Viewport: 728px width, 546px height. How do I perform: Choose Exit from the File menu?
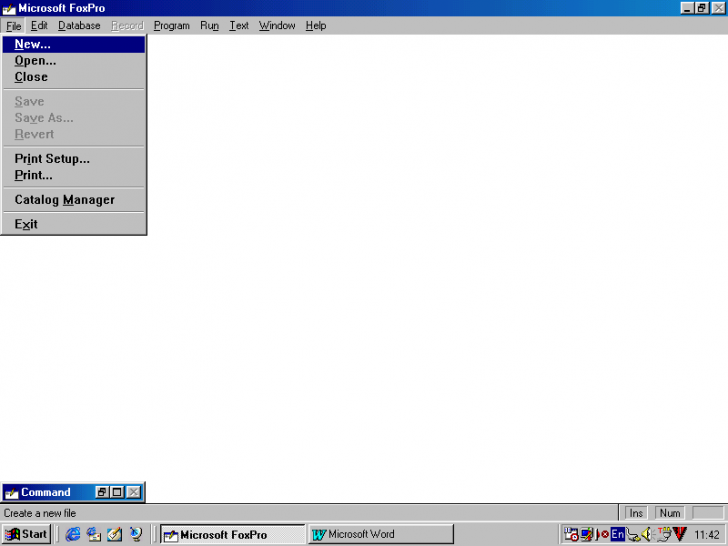[x=26, y=224]
